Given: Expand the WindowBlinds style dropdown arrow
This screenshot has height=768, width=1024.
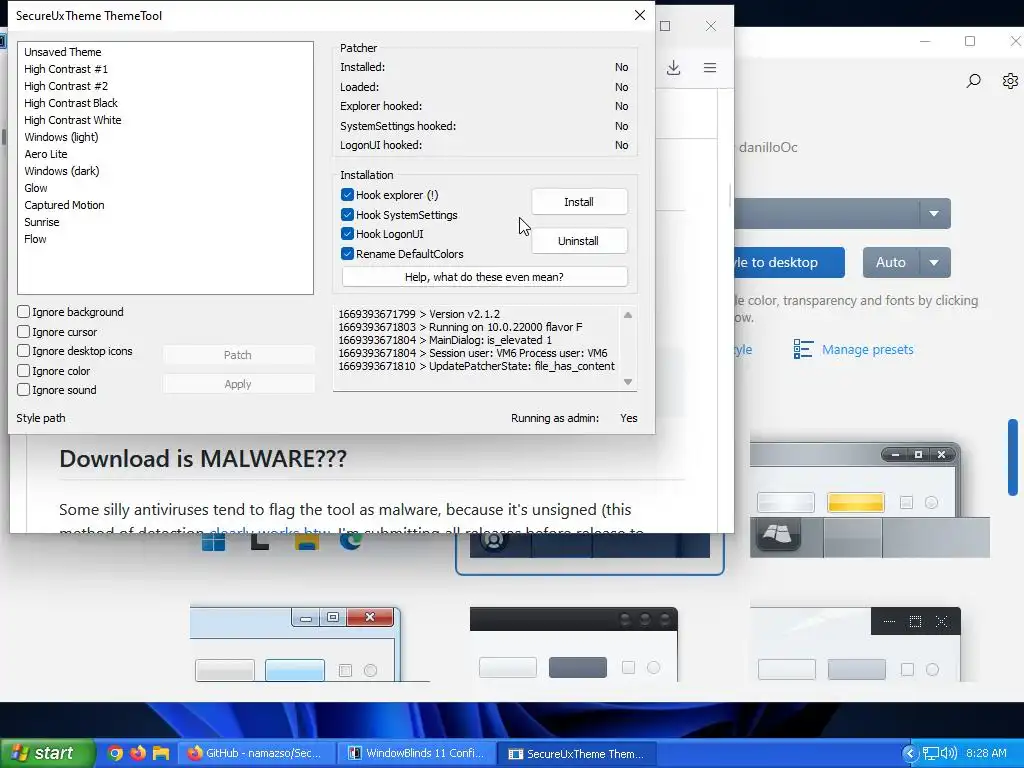Looking at the screenshot, I should pos(934,214).
